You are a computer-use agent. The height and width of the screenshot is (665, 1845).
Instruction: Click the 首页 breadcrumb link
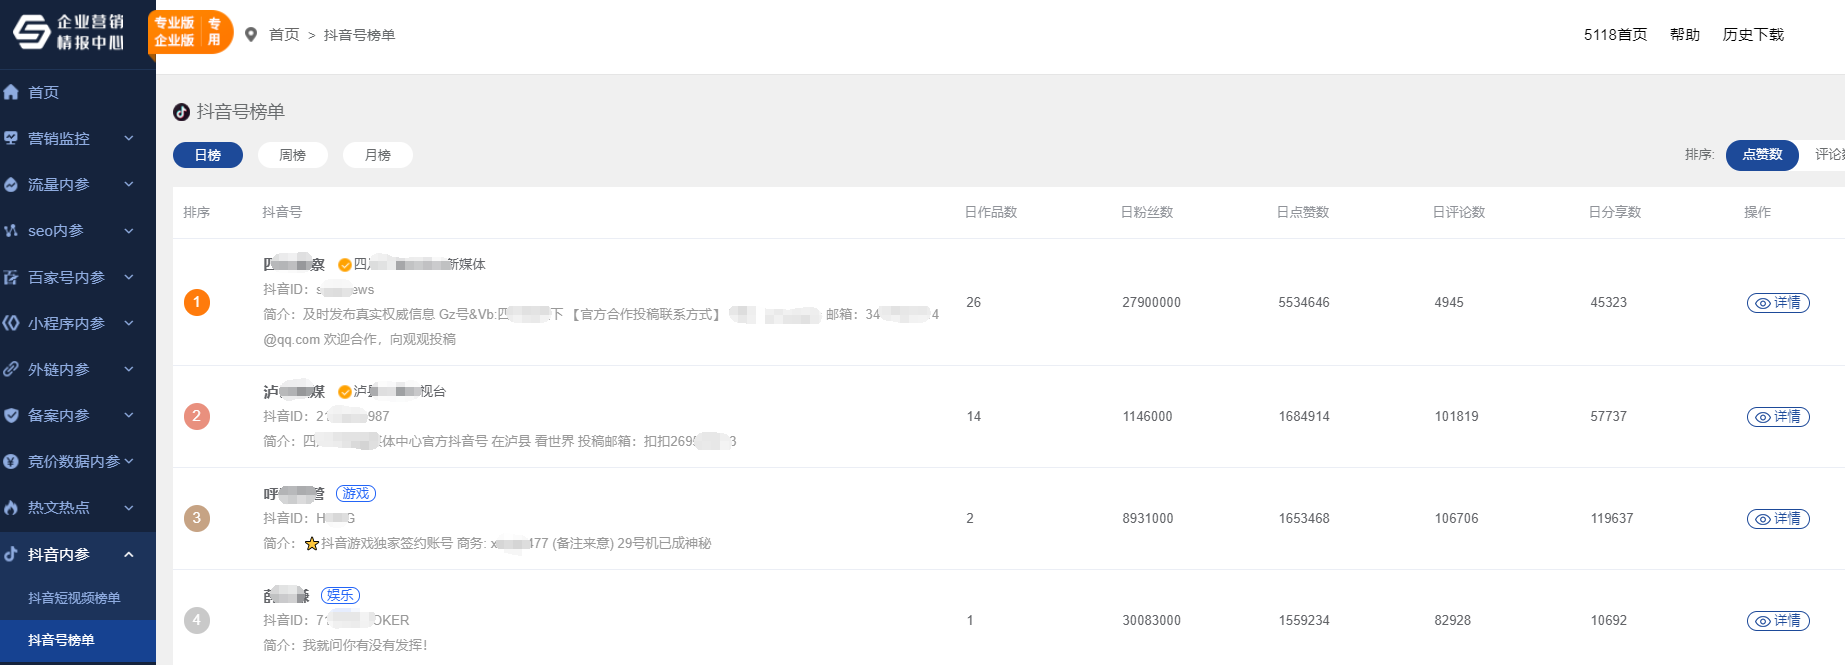(284, 35)
